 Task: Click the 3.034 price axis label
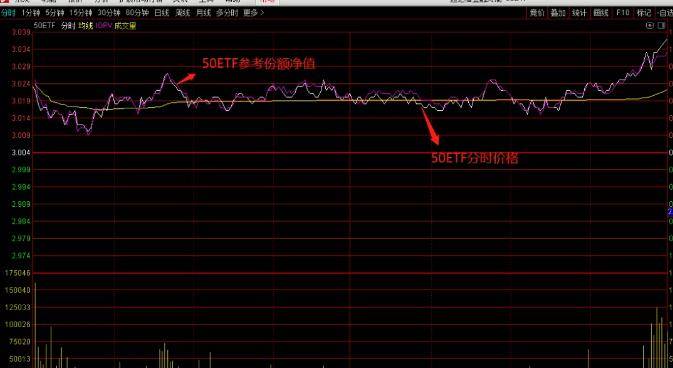21,49
